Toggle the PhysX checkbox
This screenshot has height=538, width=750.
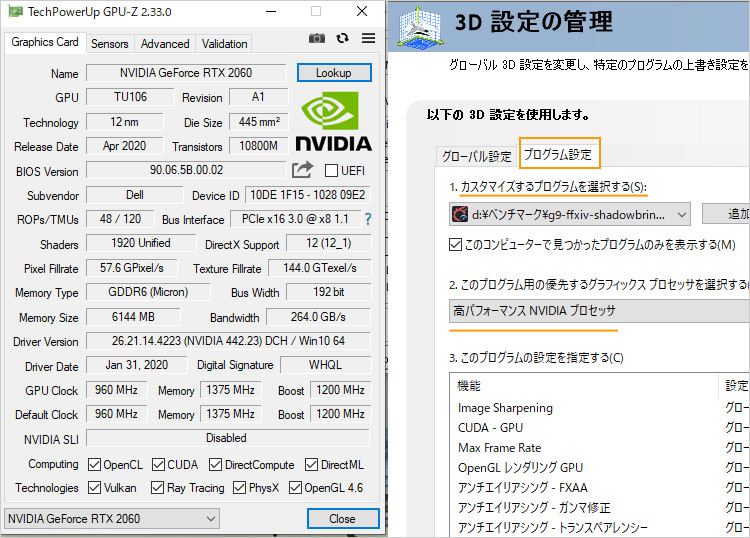(x=239, y=487)
